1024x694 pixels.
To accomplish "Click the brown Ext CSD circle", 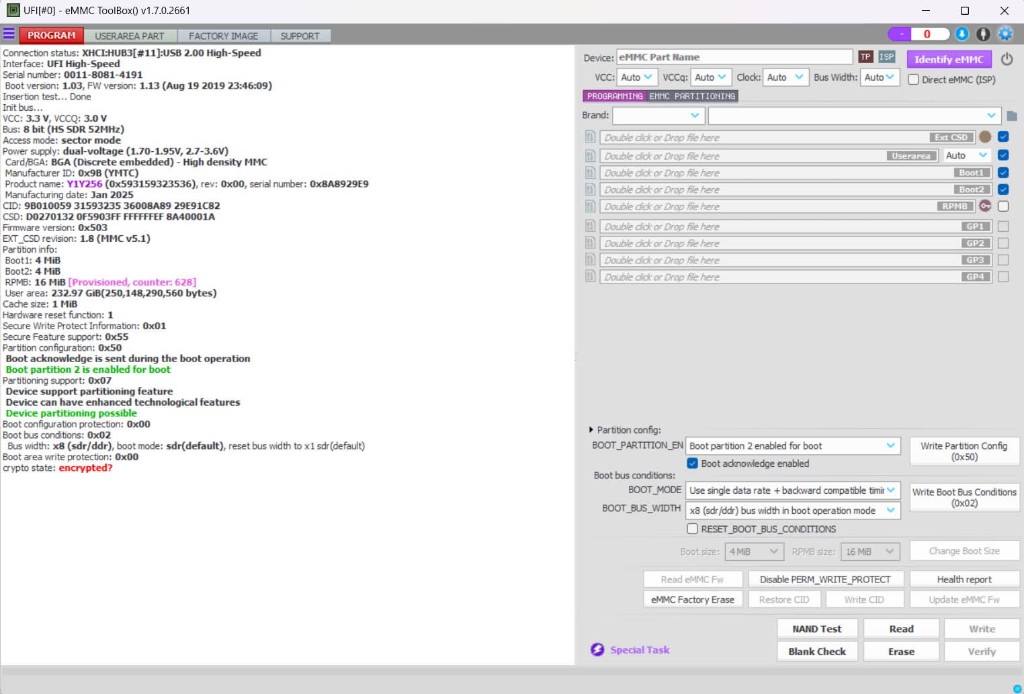I will click(985, 137).
